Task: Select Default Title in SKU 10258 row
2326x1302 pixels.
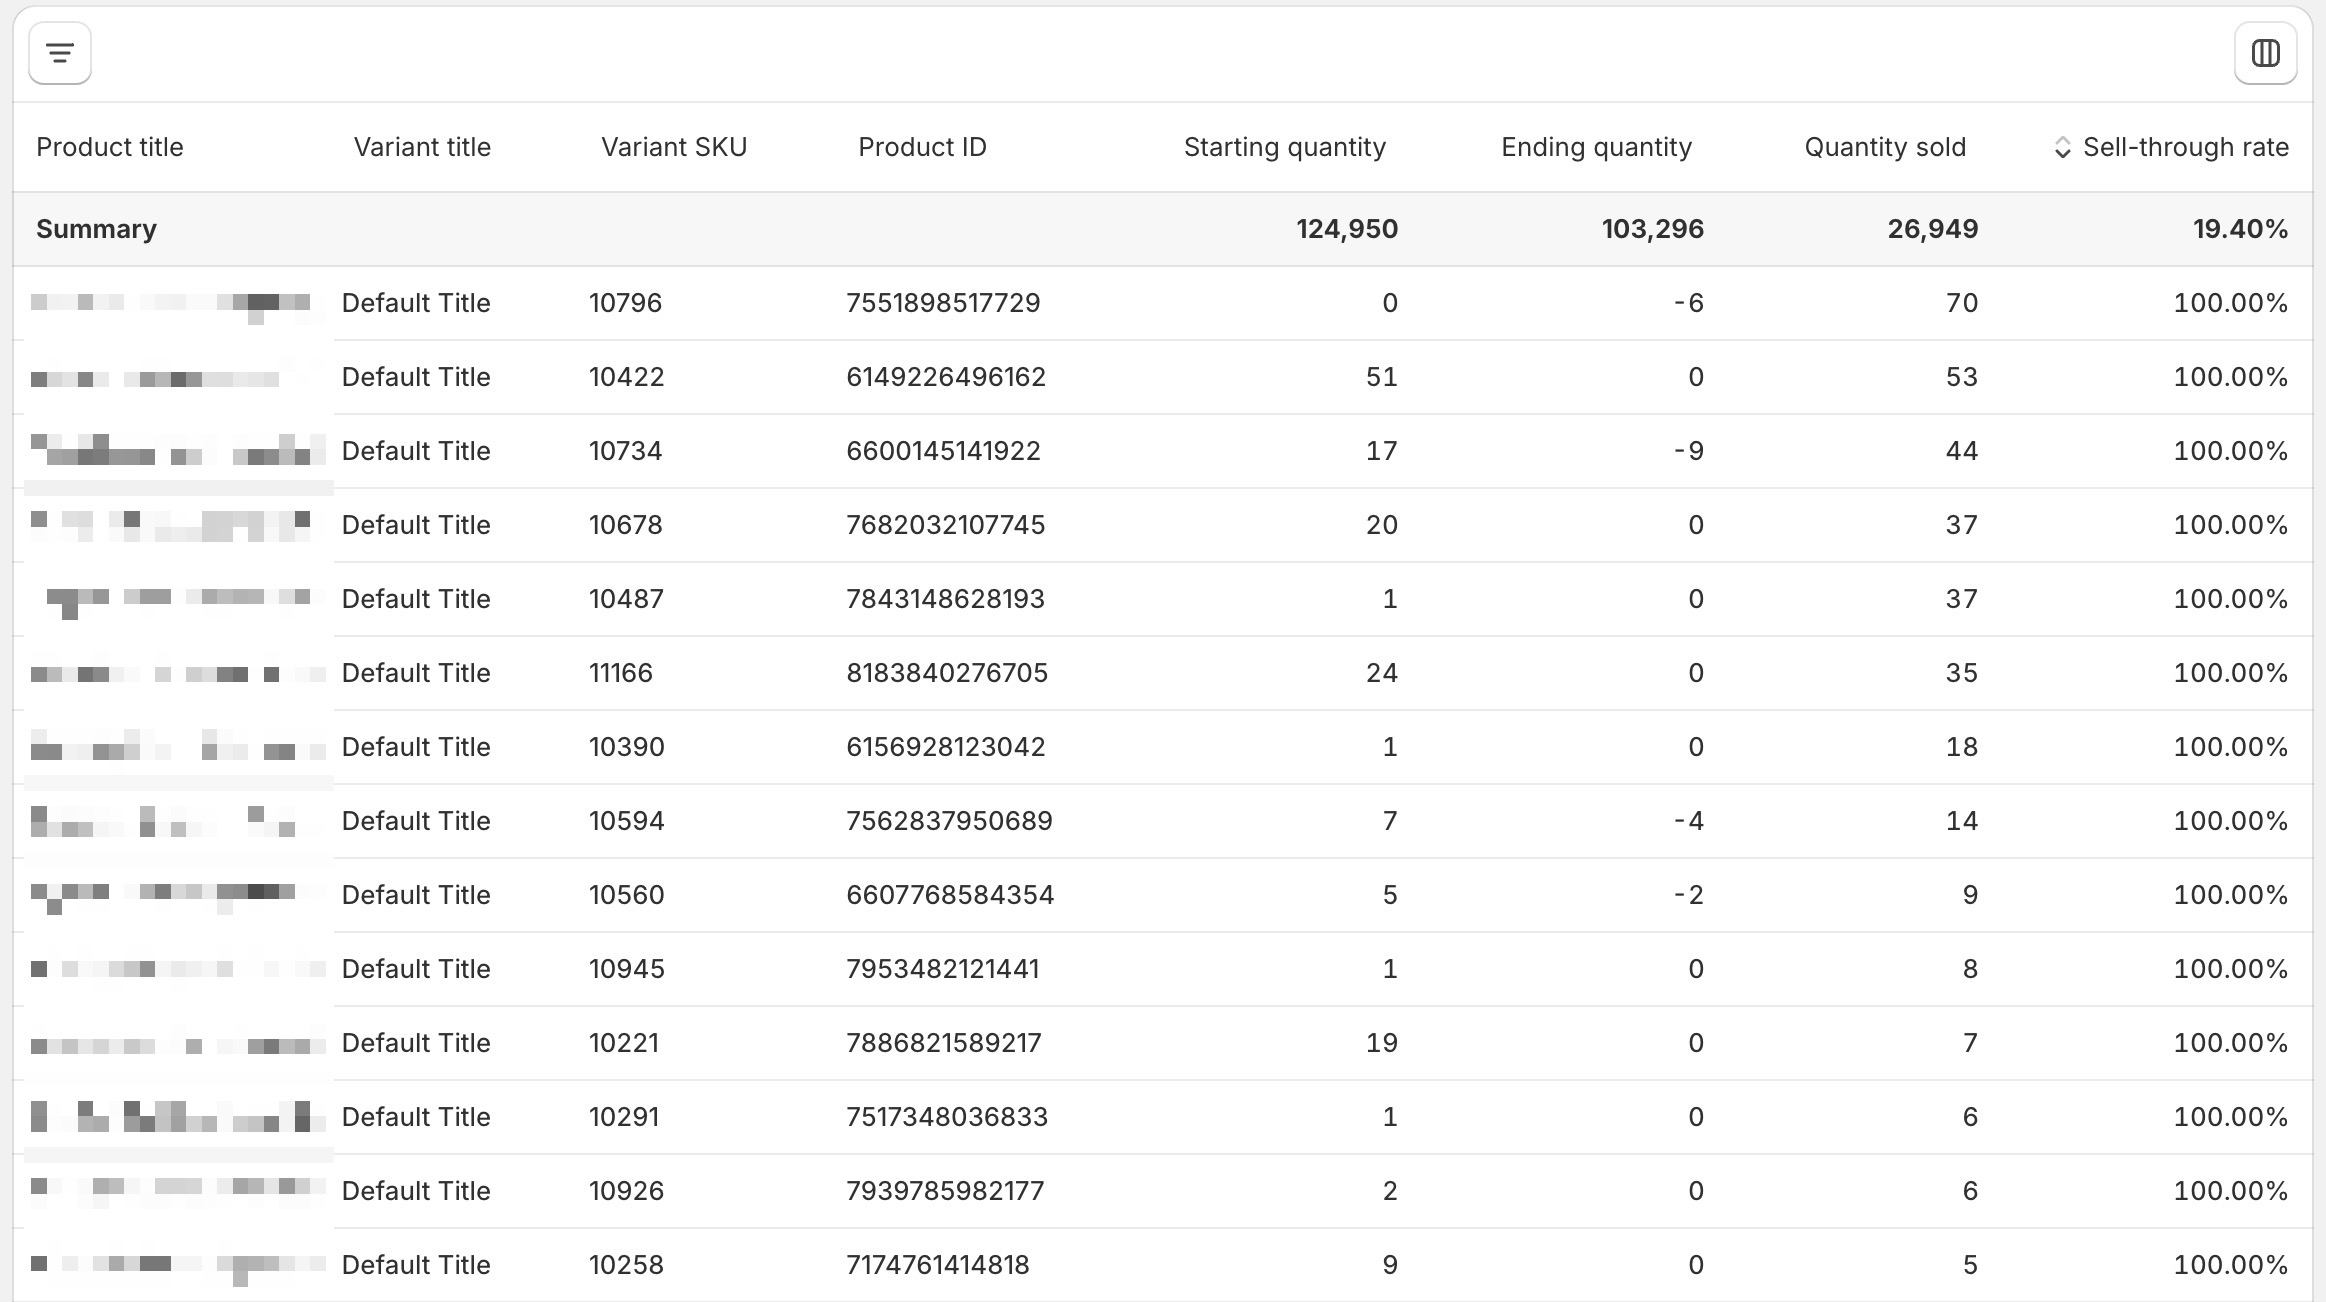Action: [x=416, y=1265]
